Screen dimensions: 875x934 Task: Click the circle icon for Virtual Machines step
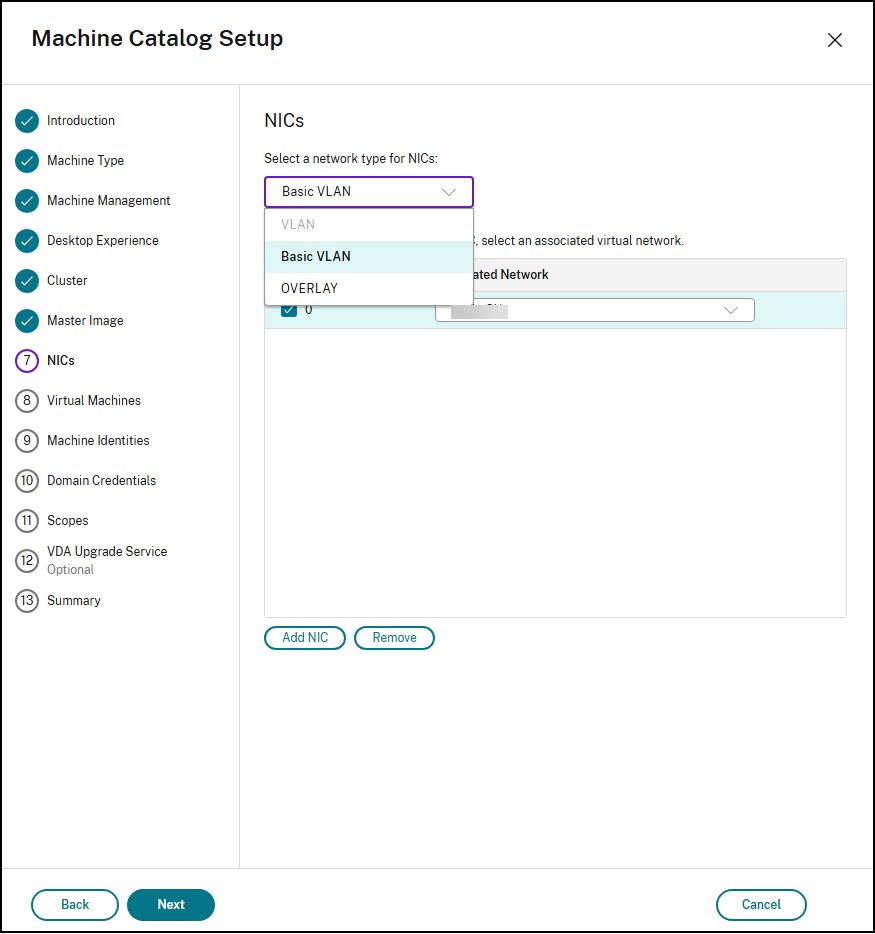[x=26, y=400]
